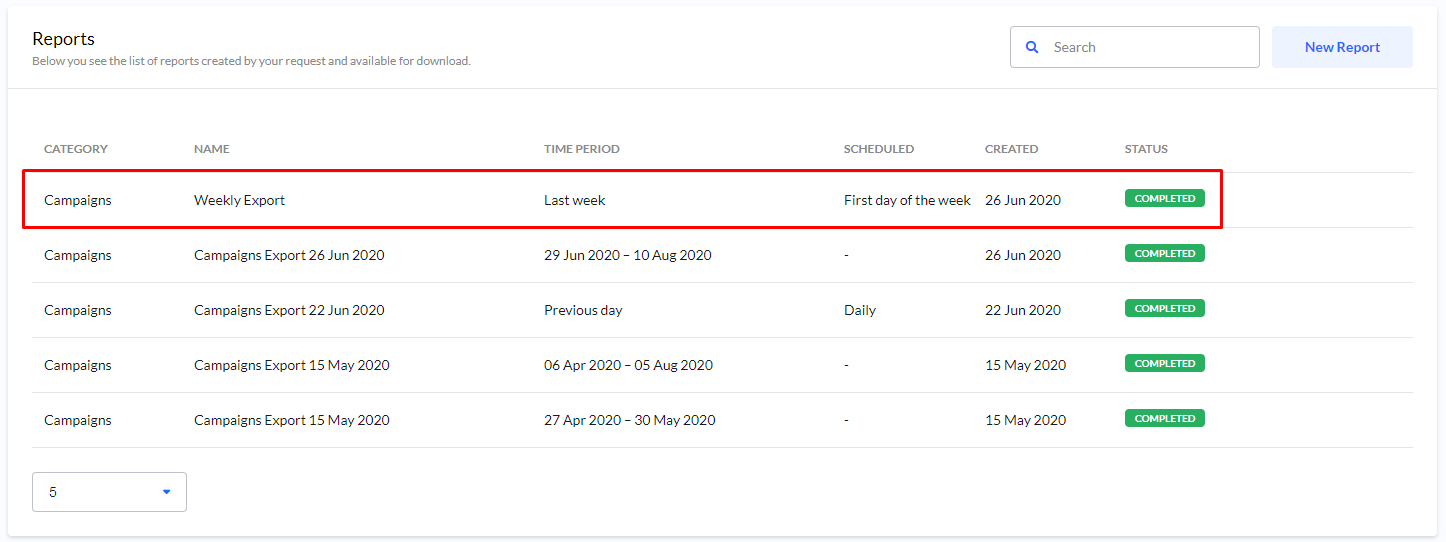
Task: Click the Time Period column header
Action: coord(581,149)
